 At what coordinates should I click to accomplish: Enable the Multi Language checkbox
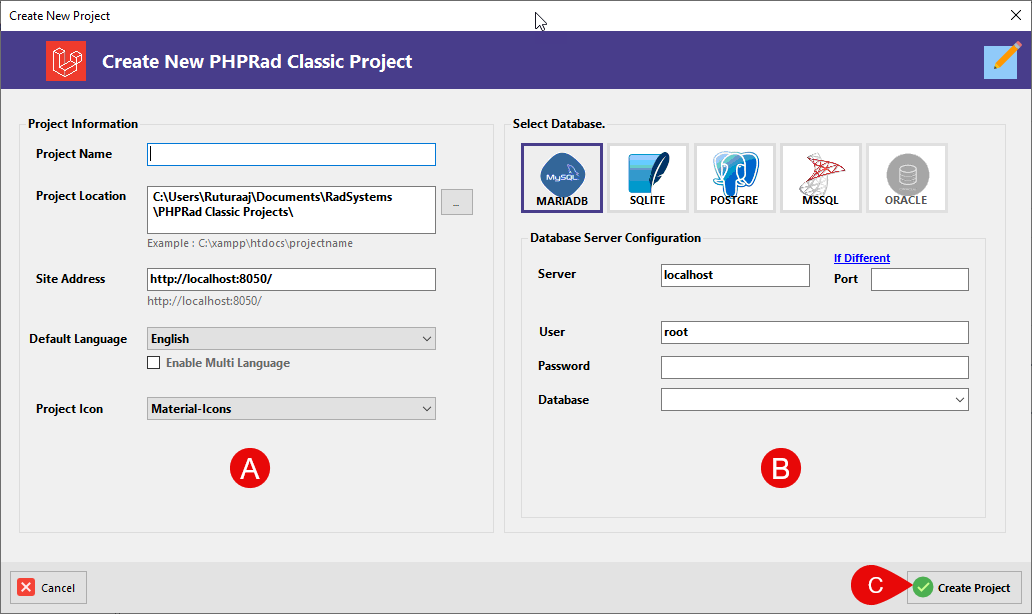pyautogui.click(x=153, y=363)
